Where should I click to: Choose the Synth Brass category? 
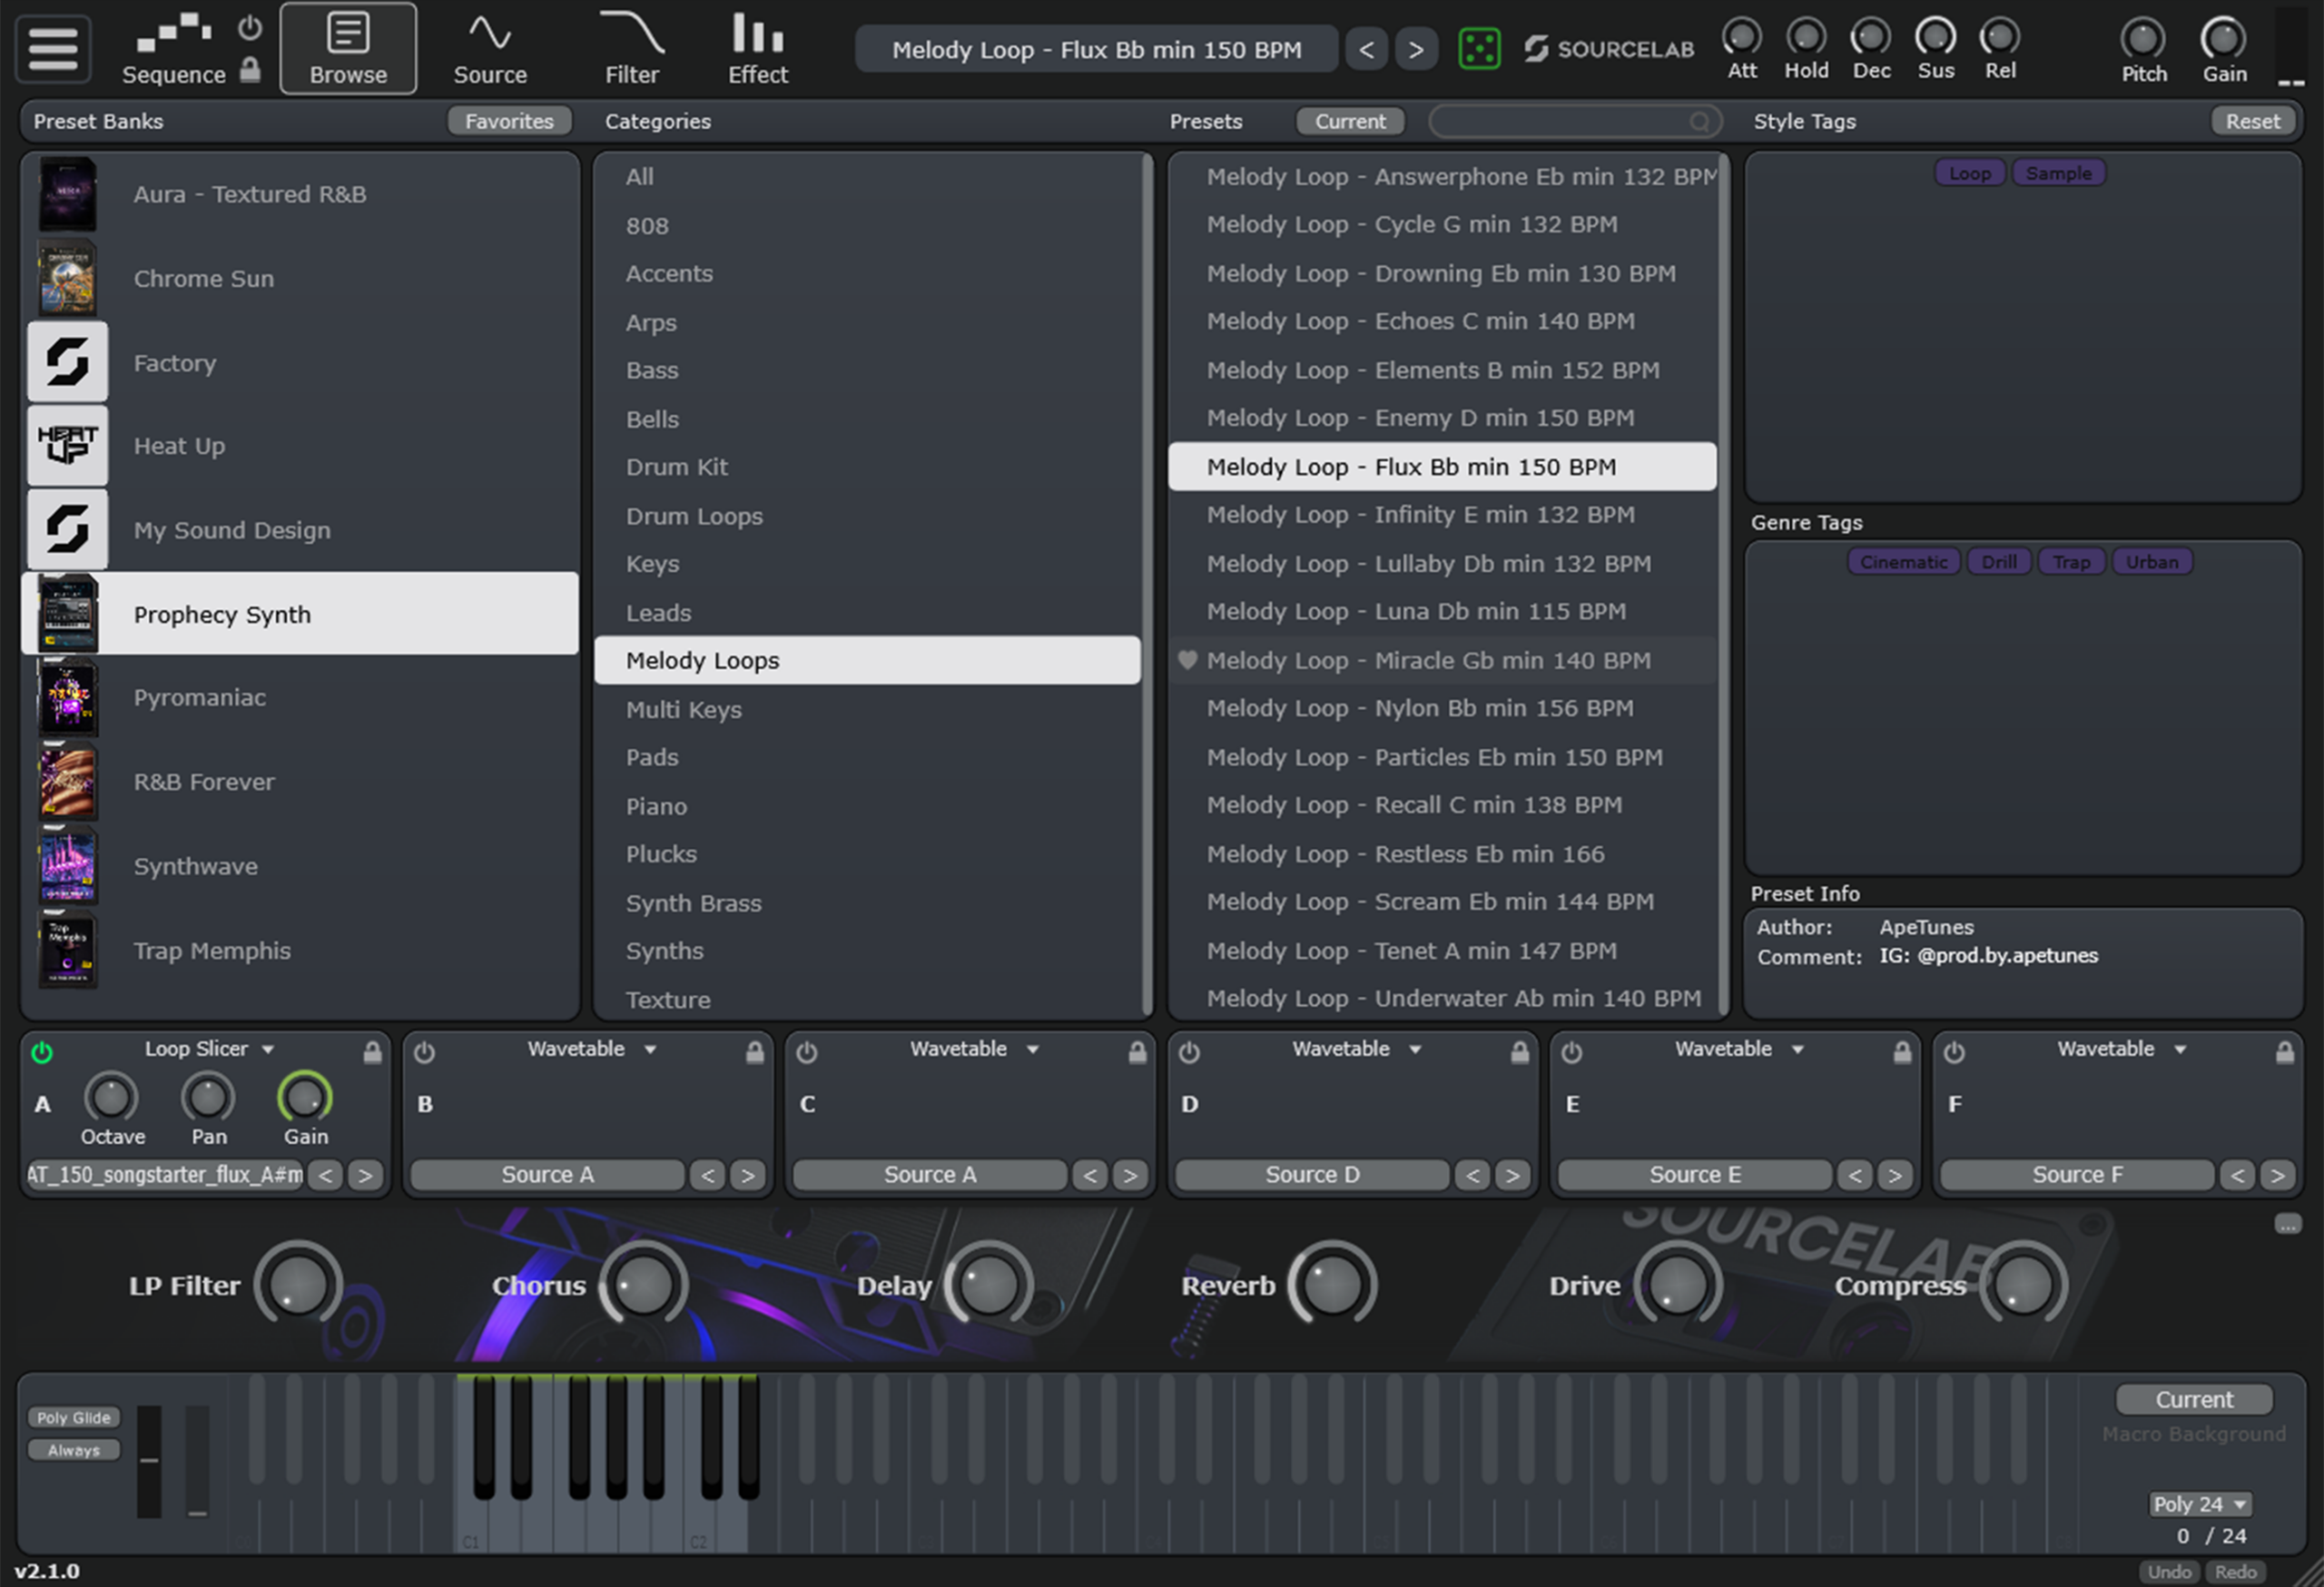tap(867, 903)
